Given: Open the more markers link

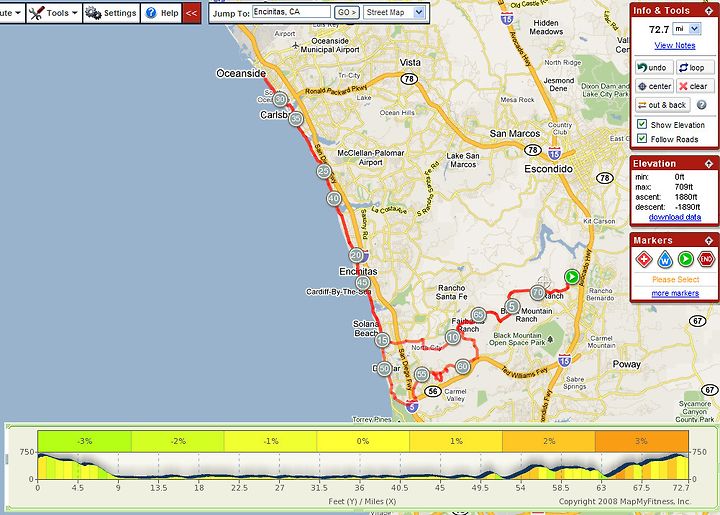Looking at the screenshot, I should point(675,293).
